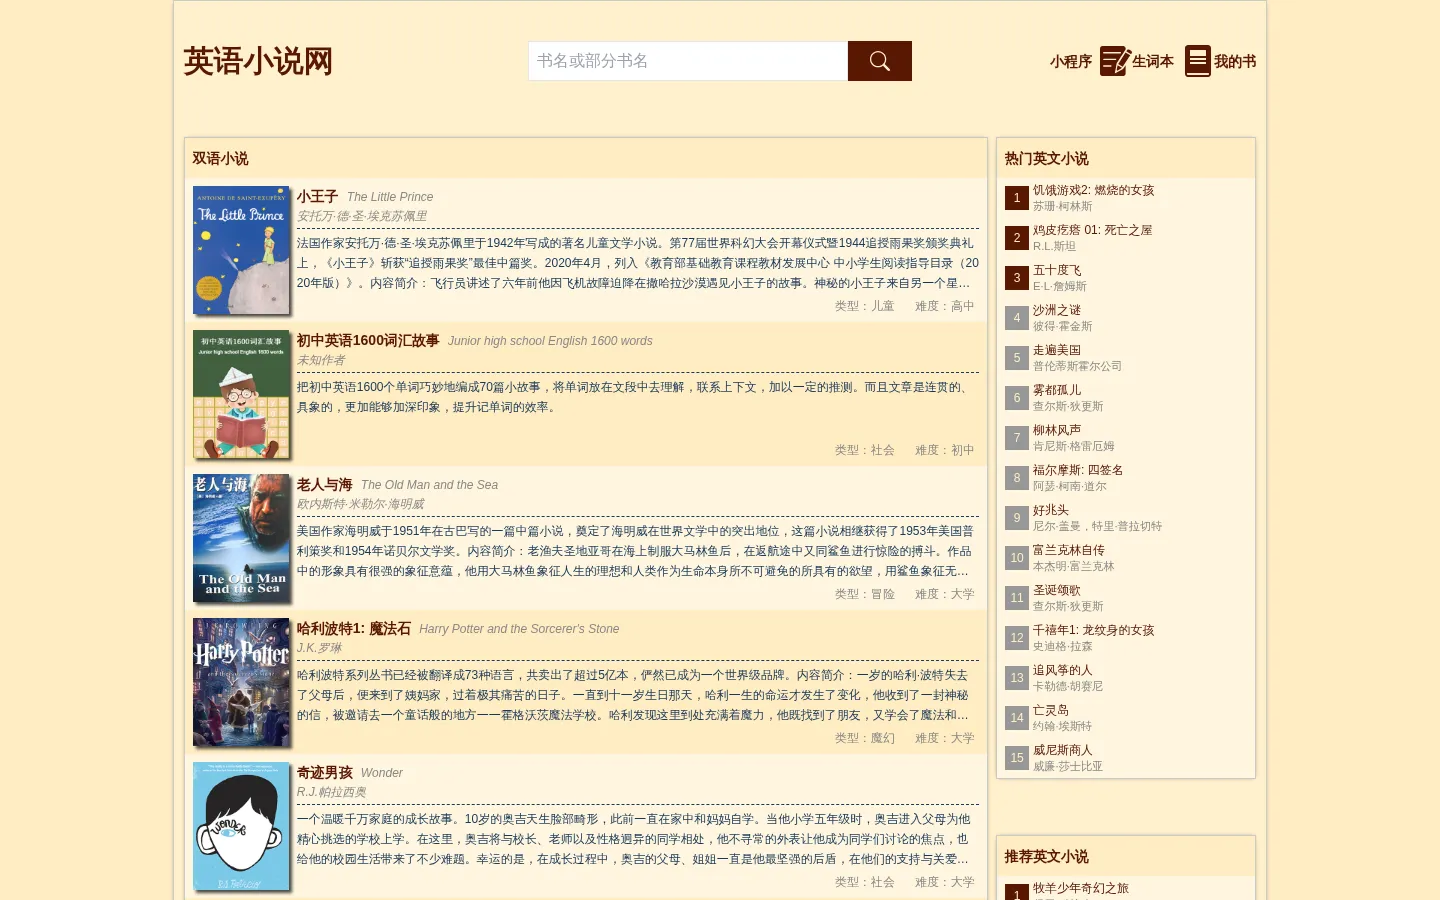
Task: Click author name 安托万·德·圣·埃克苏佩里
Action: [362, 216]
